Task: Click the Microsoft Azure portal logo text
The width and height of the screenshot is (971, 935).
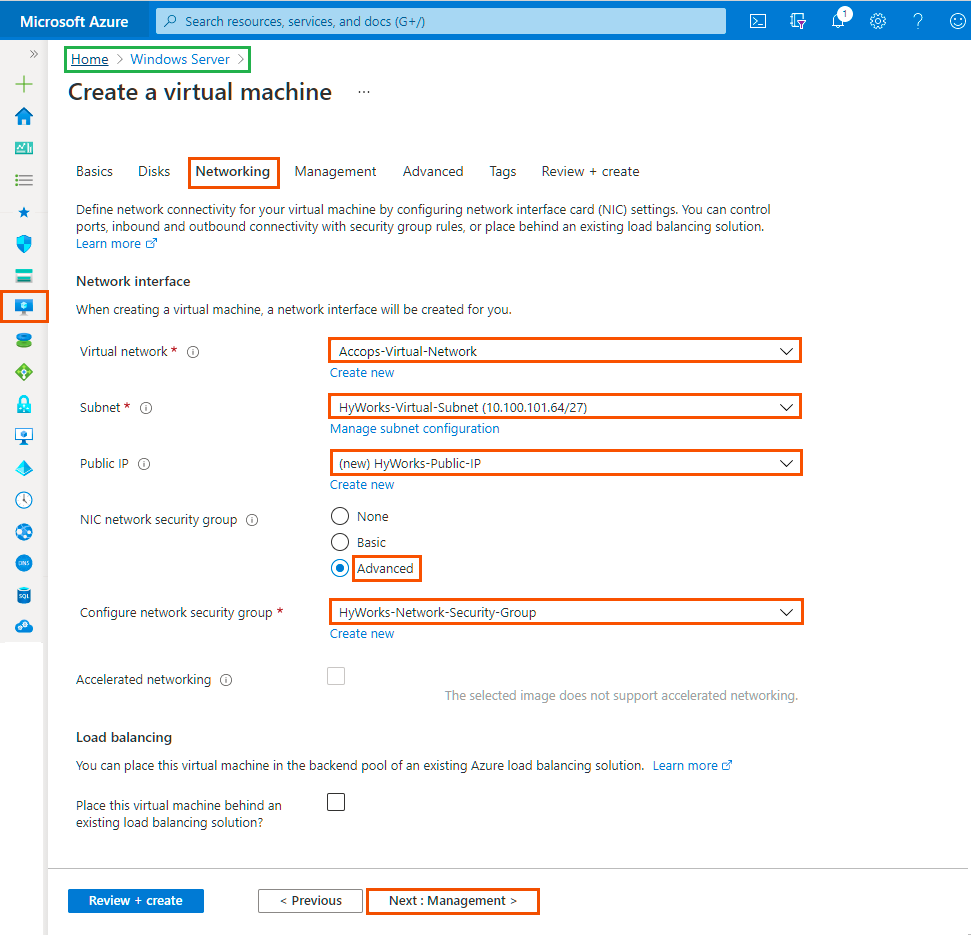Action: coord(74,22)
